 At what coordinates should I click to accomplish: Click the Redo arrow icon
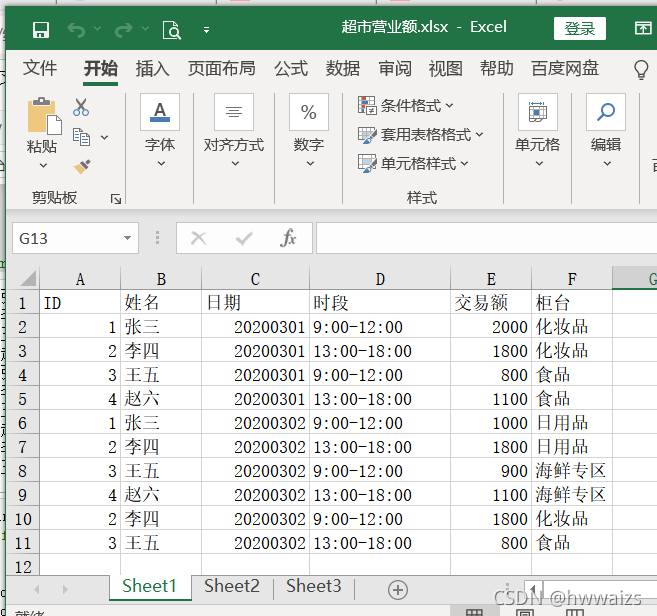[x=124, y=30]
